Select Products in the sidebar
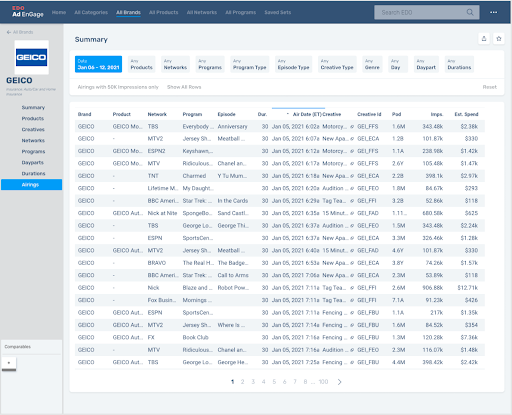The height and width of the screenshot is (415, 512). (33, 118)
